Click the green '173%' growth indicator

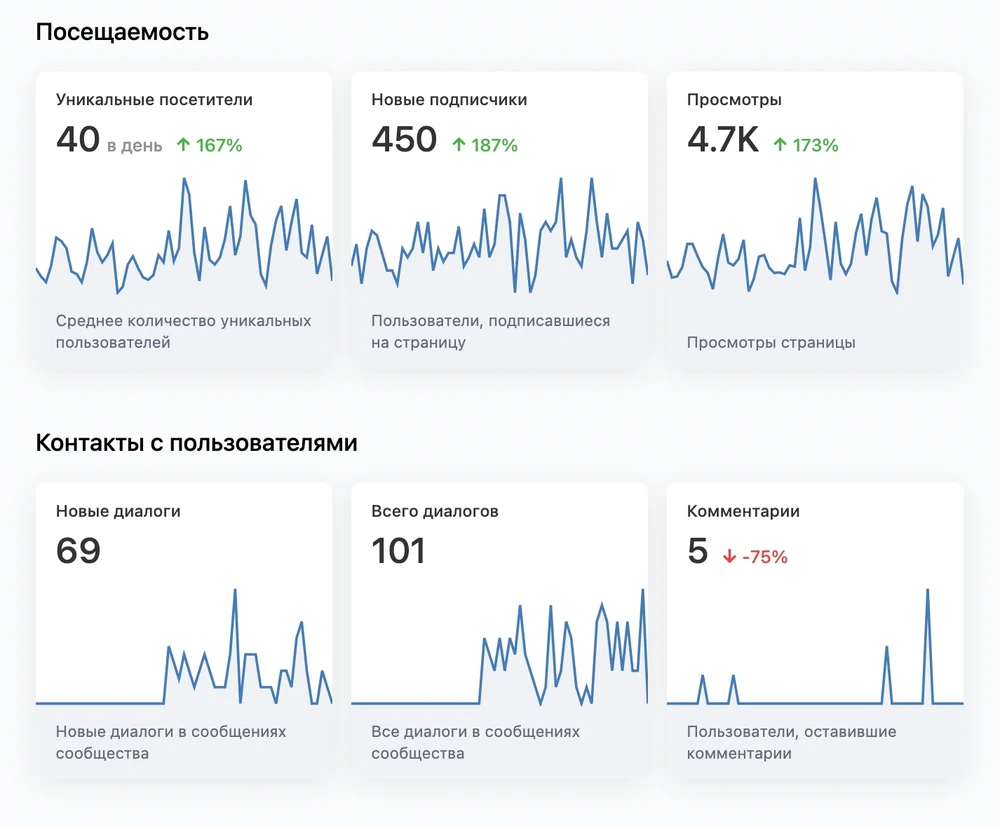(805, 145)
